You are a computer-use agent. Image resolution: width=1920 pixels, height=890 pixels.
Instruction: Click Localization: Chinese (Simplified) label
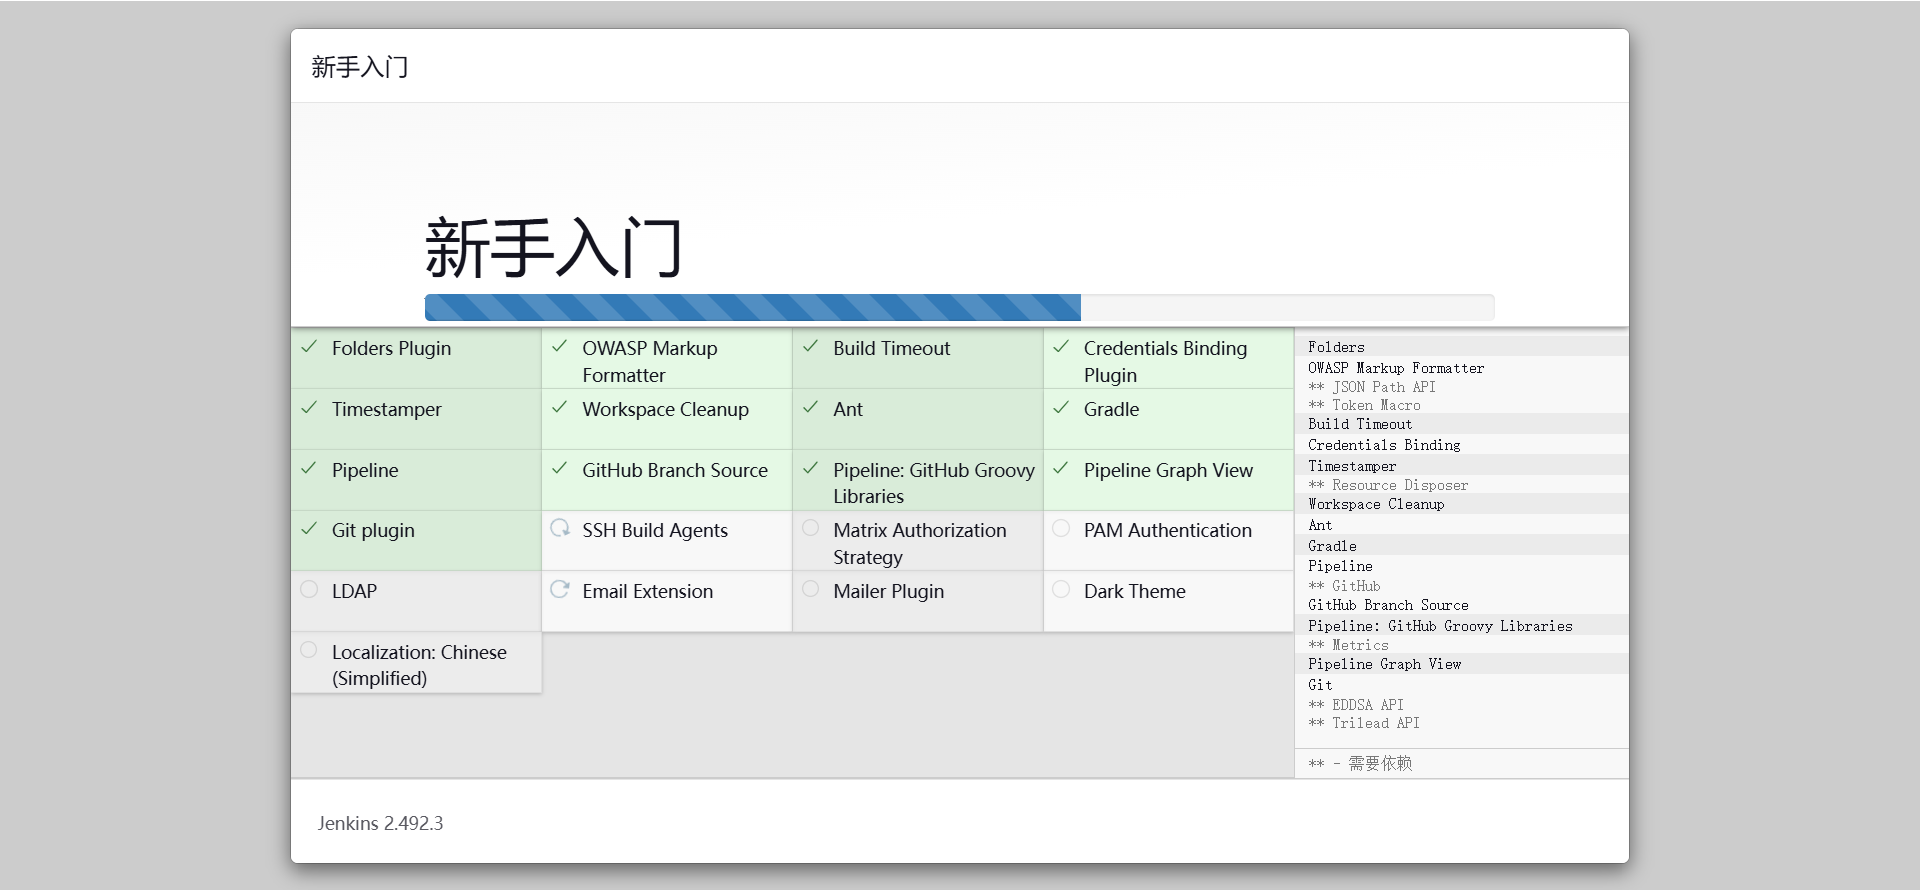click(x=419, y=665)
